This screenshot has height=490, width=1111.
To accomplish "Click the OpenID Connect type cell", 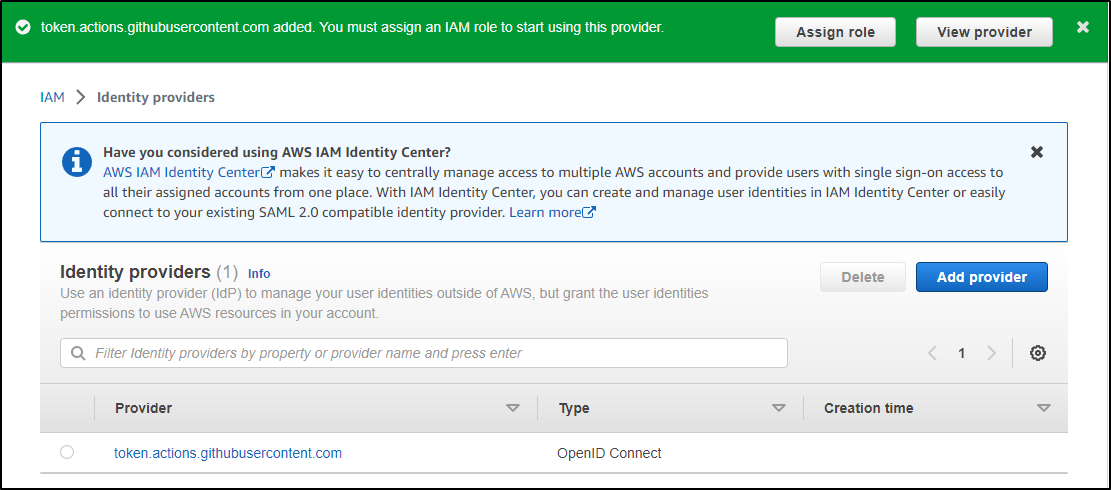I will 609,453.
